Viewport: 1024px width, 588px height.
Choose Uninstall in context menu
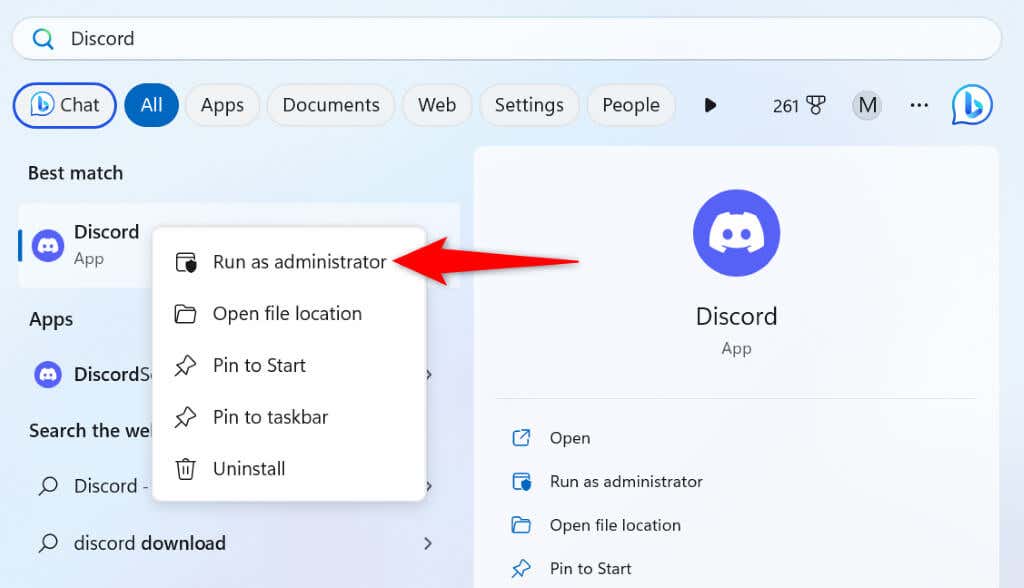pos(289,468)
